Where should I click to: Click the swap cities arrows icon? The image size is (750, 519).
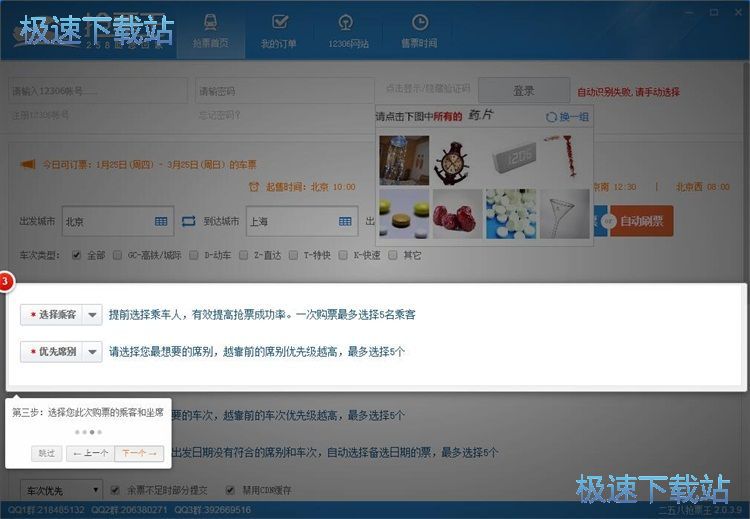pyautogui.click(x=188, y=221)
